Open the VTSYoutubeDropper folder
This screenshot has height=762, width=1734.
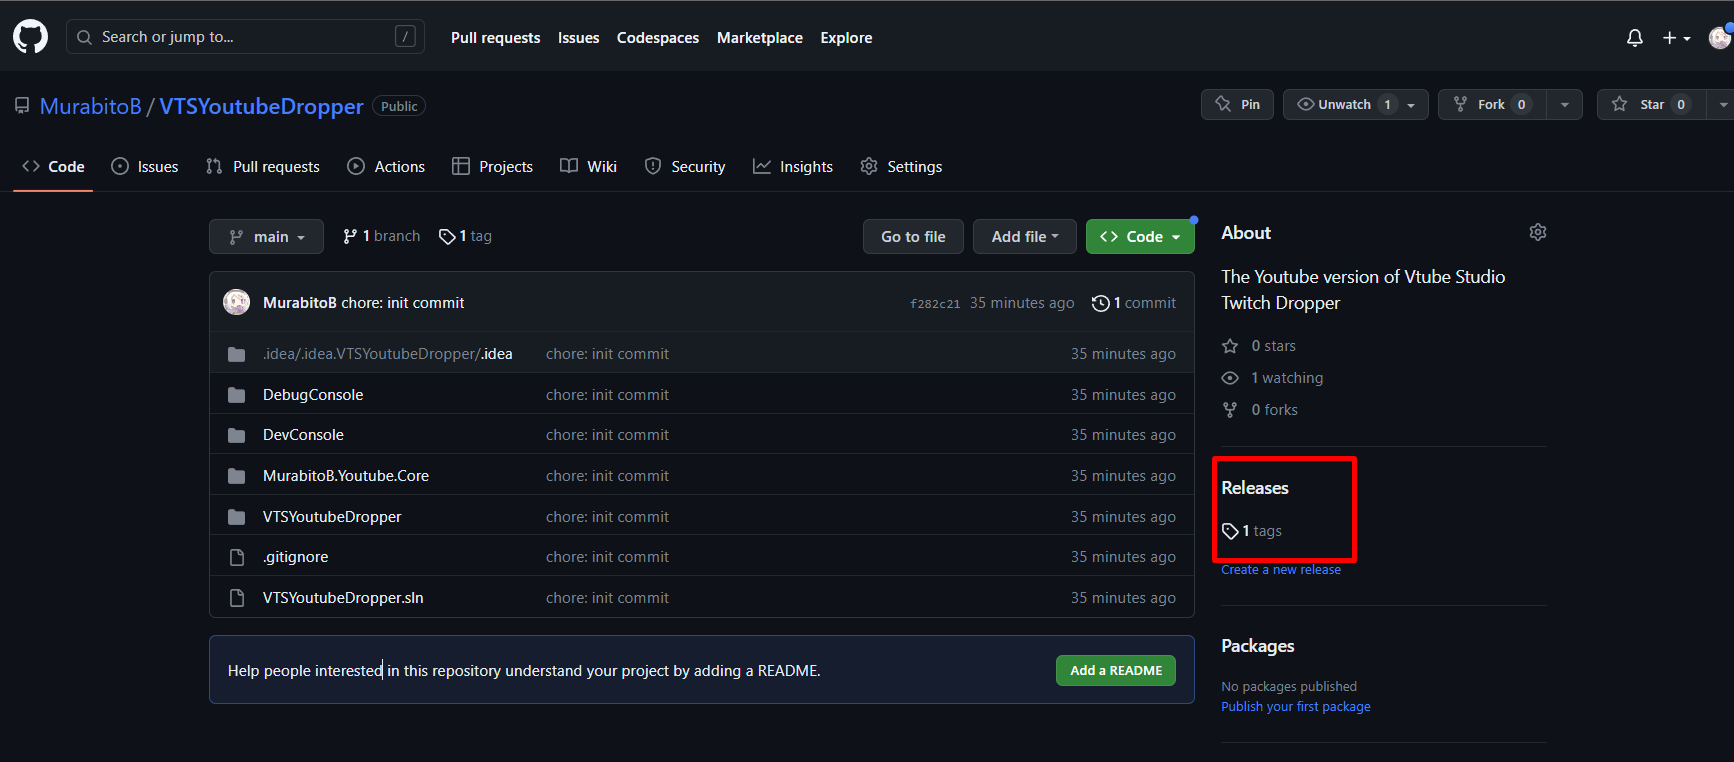pos(332,517)
